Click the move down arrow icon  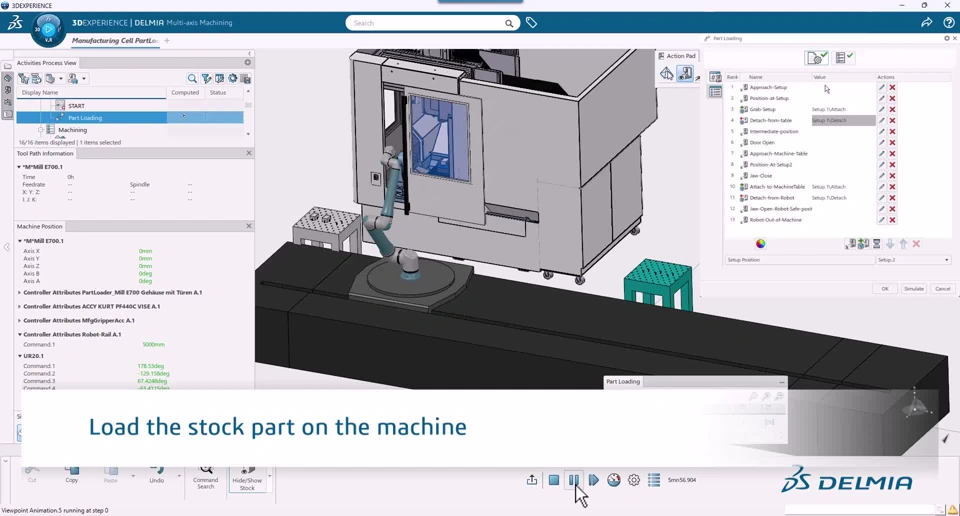(x=890, y=244)
